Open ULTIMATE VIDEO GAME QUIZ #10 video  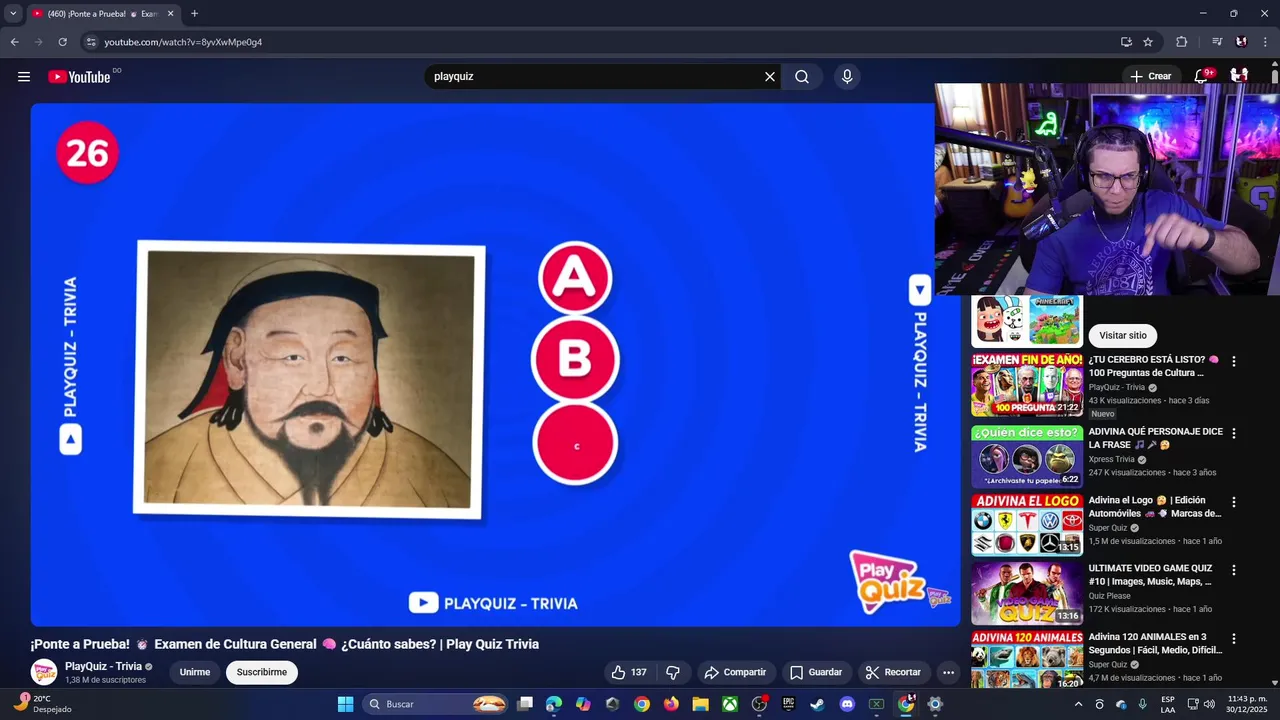click(x=1150, y=575)
